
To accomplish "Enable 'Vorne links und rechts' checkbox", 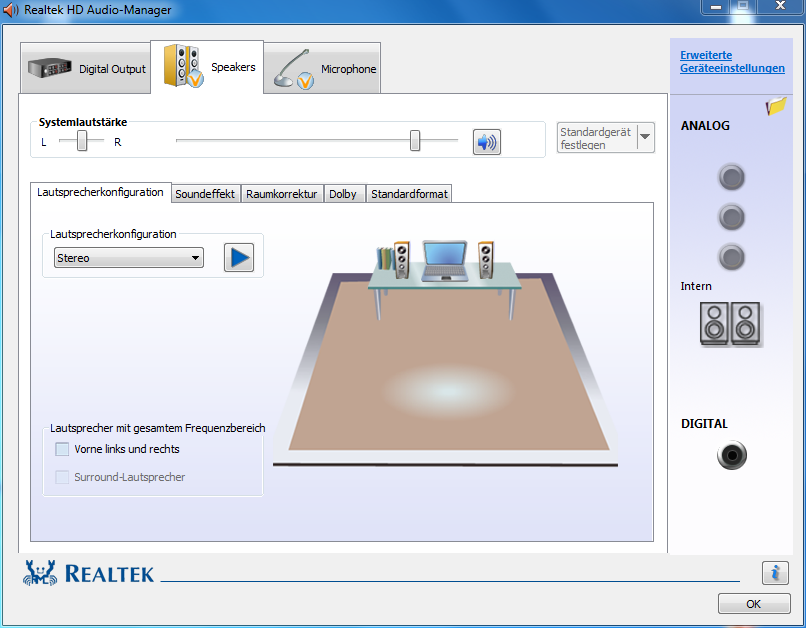I will 61,449.
